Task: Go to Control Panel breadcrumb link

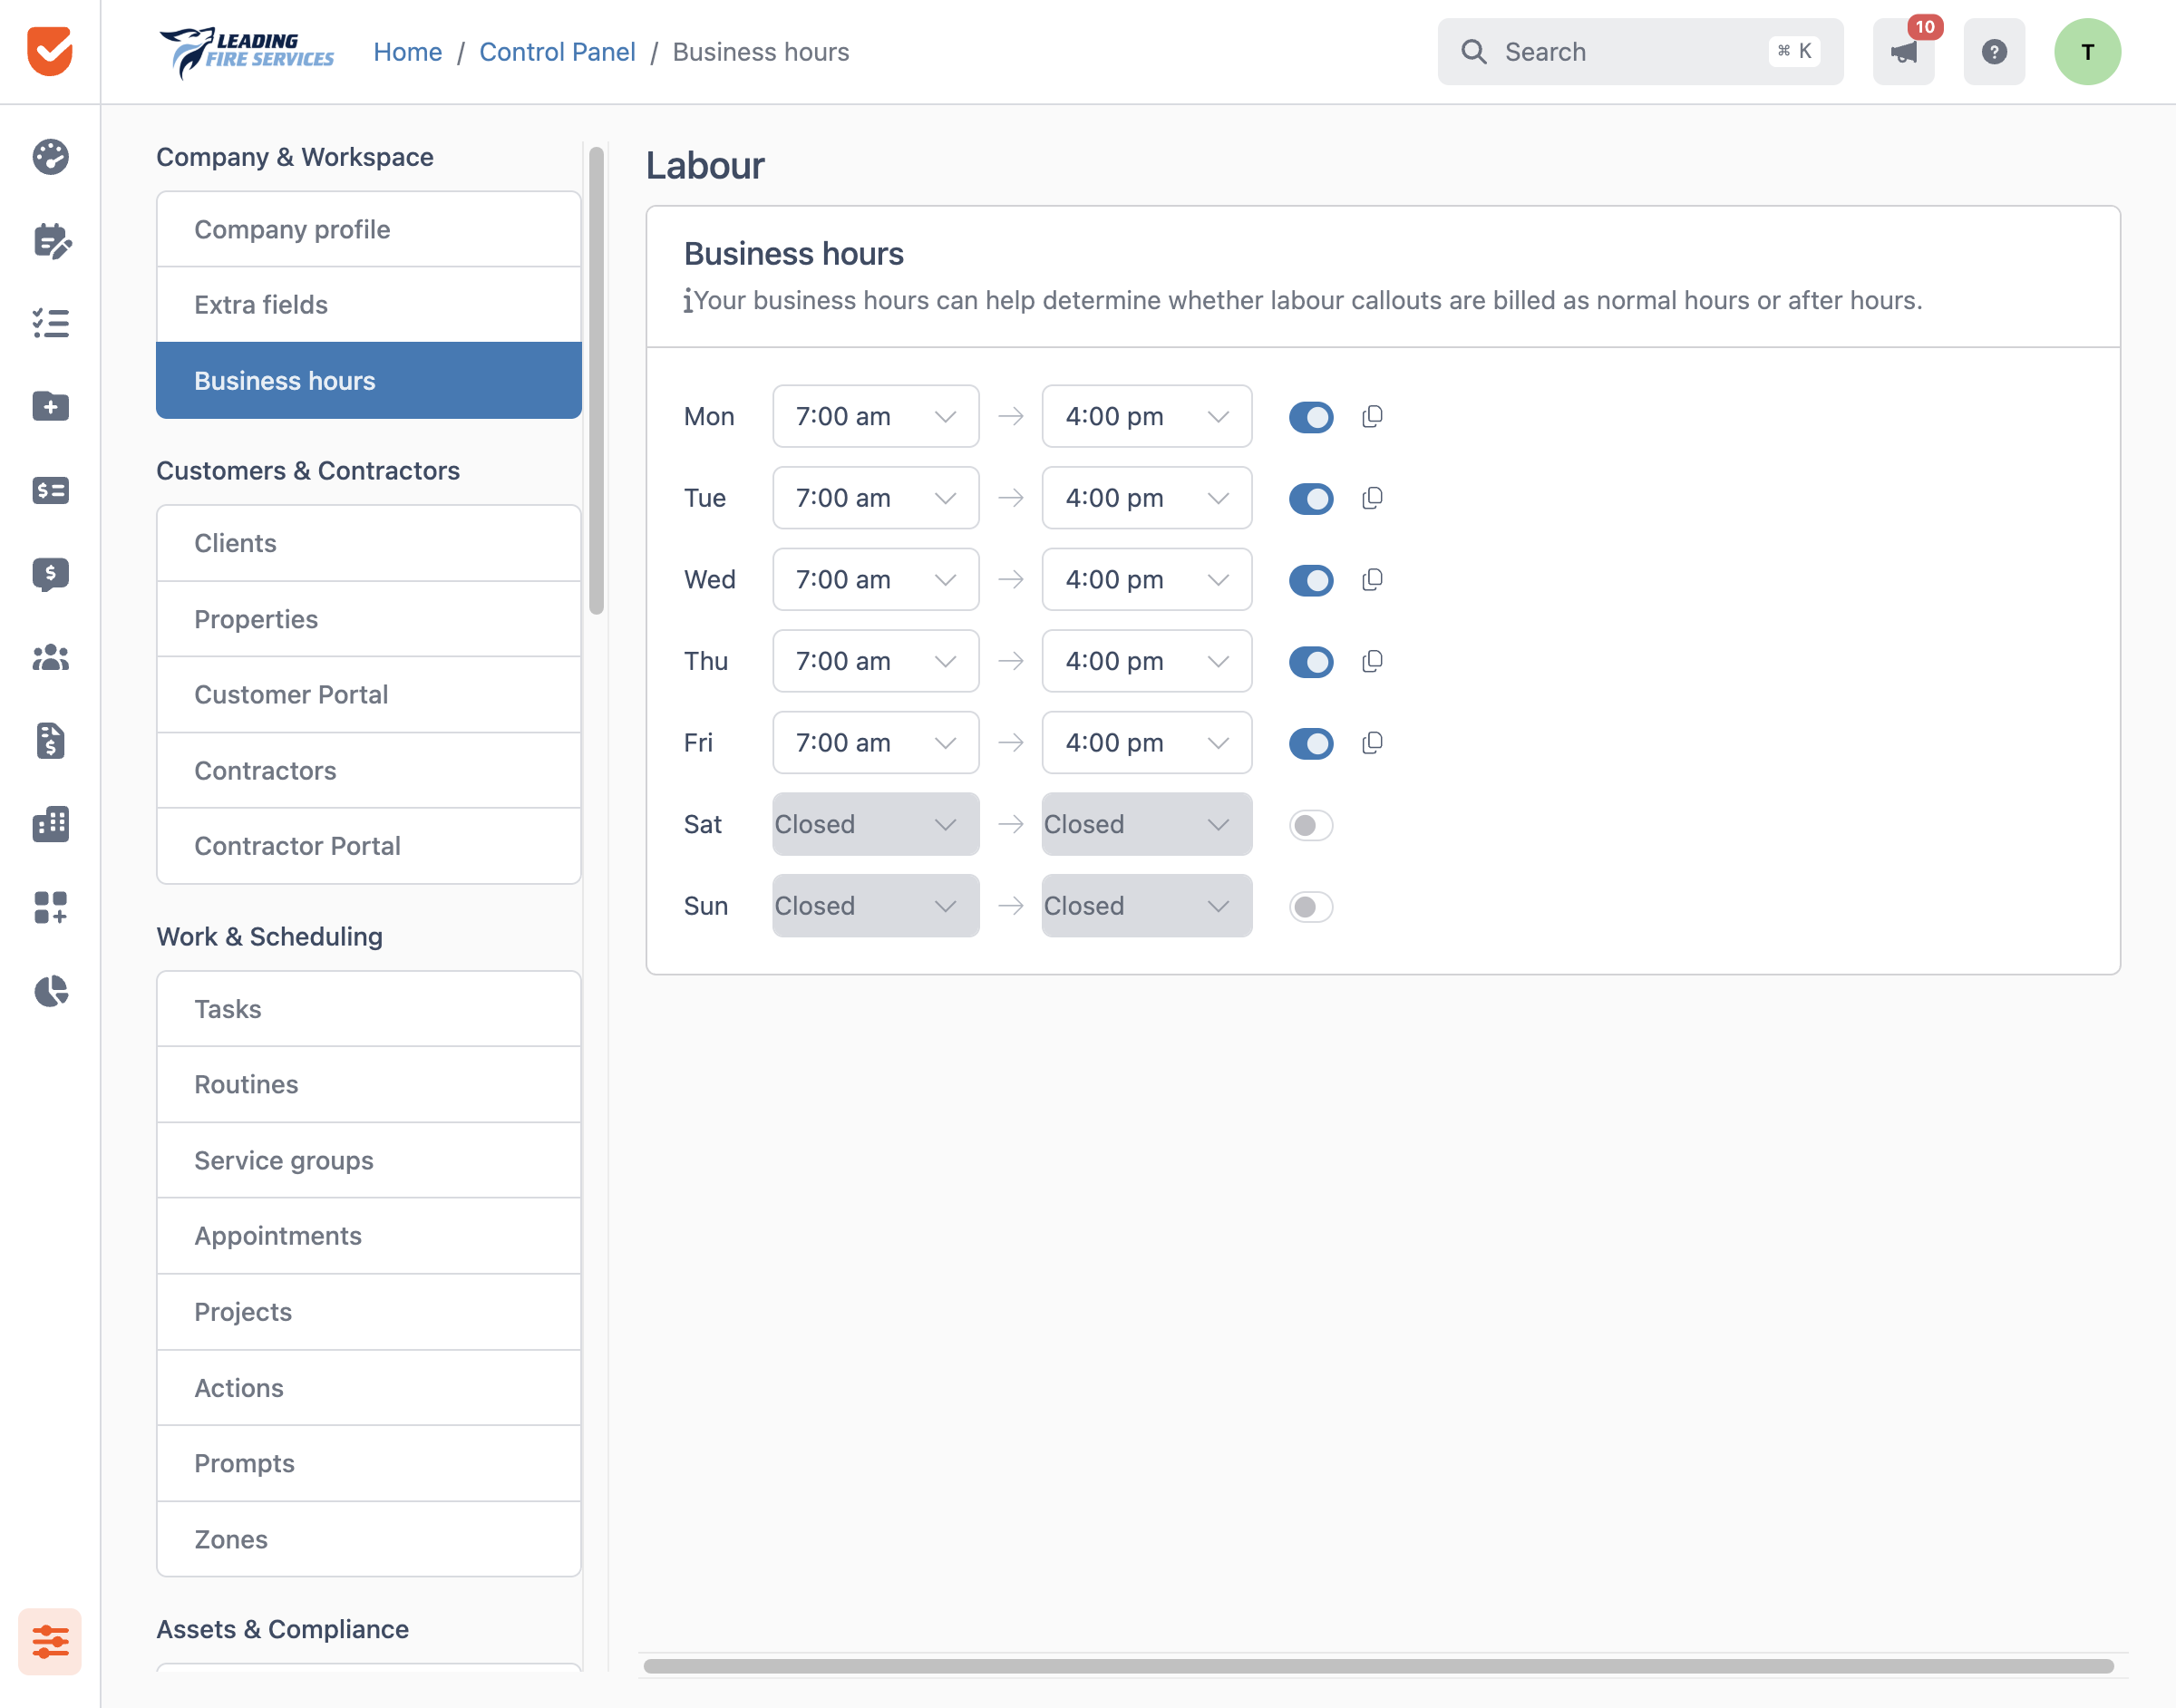Action: click(557, 52)
